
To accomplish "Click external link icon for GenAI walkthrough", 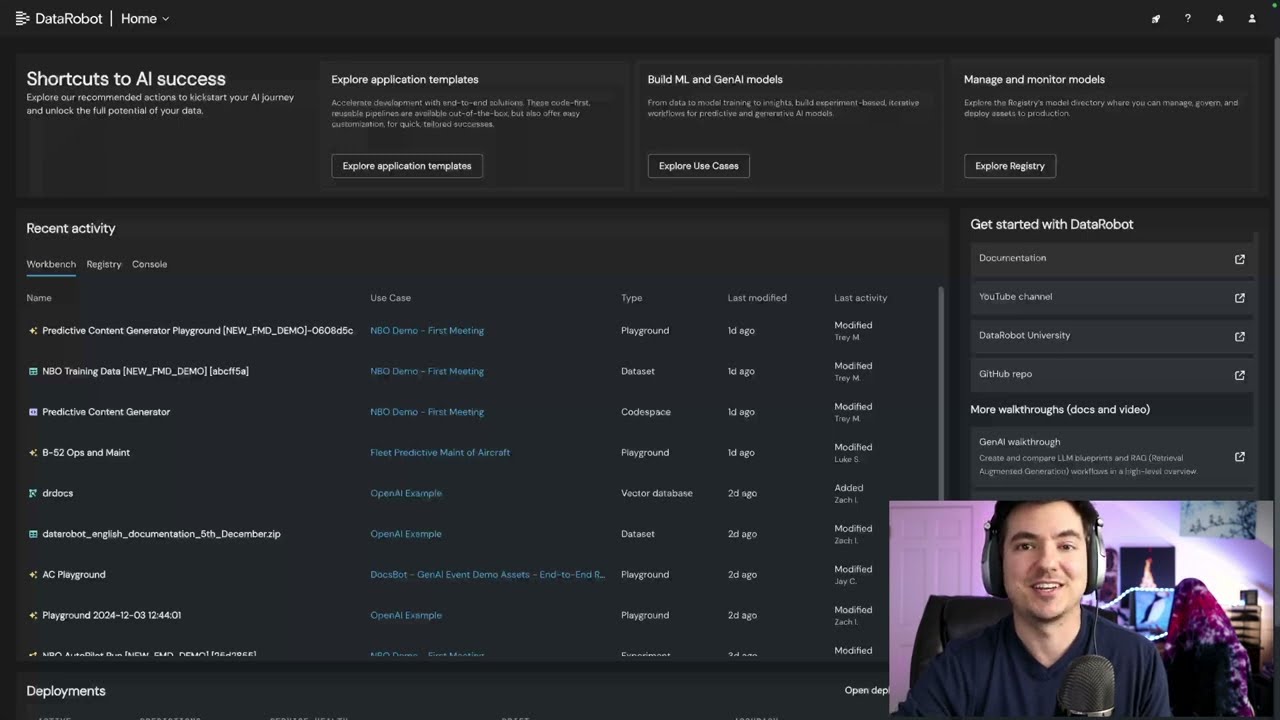I will click(x=1240, y=456).
